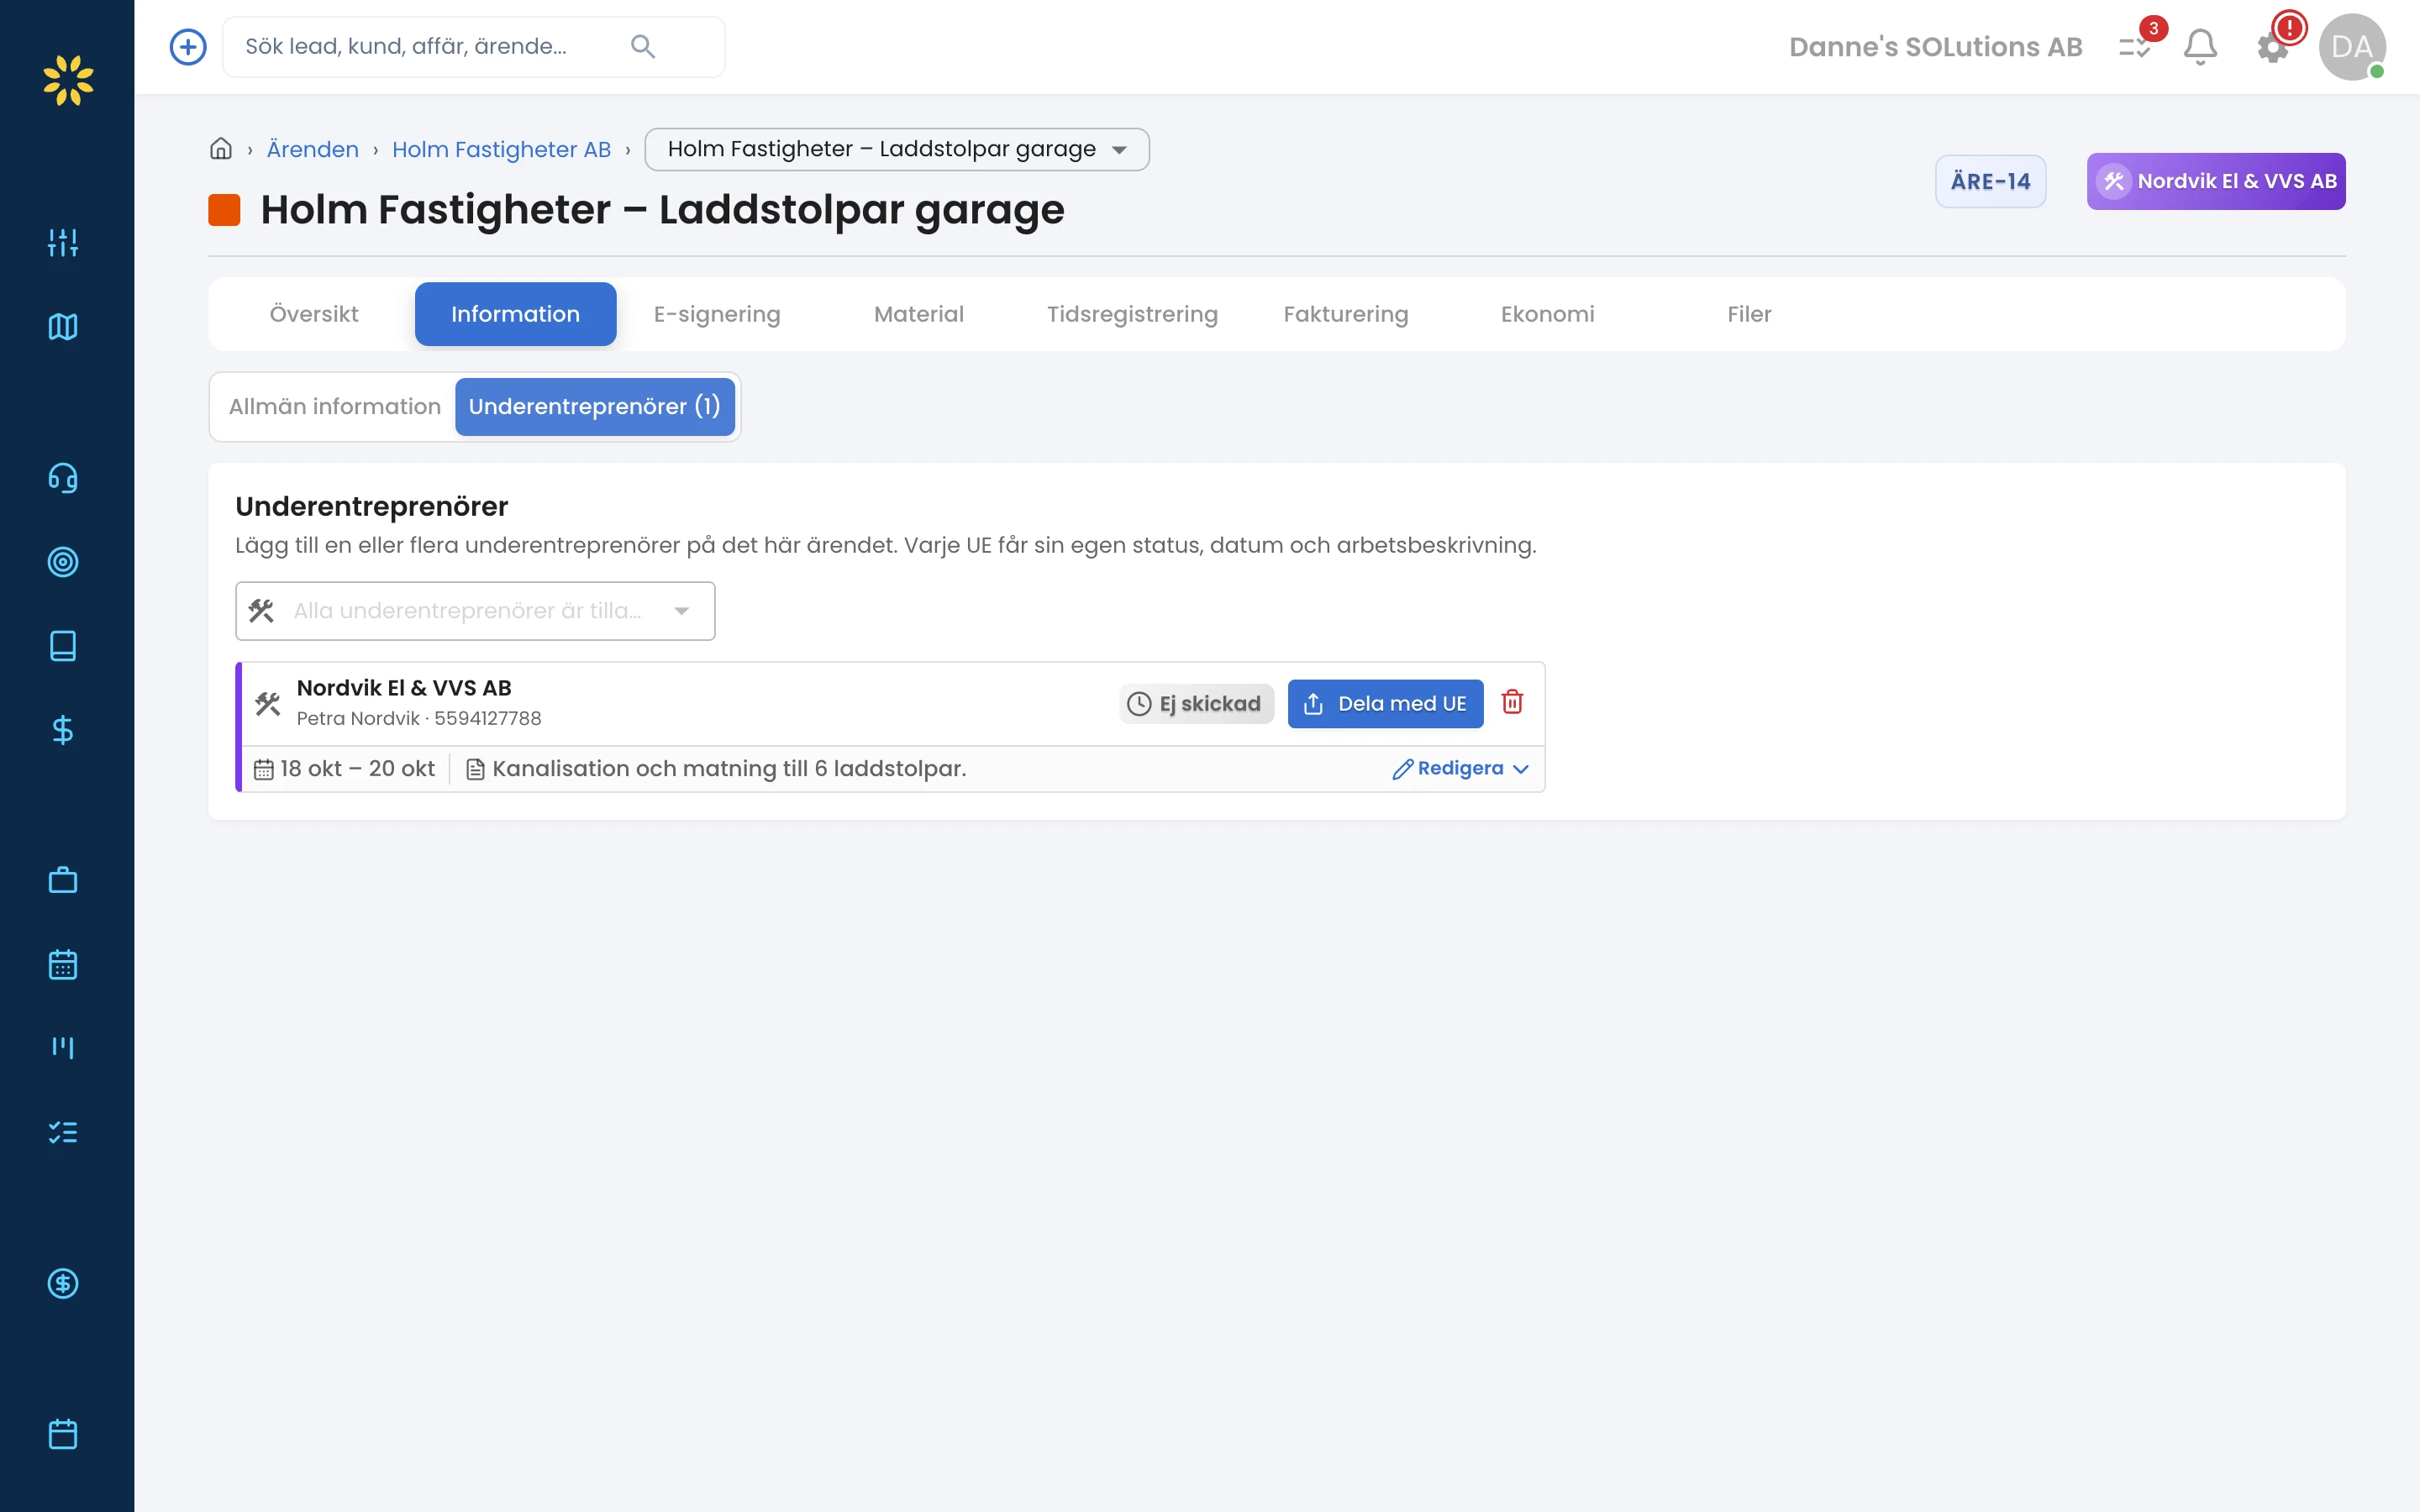Switch to the Fakturering tab

pos(1345,314)
